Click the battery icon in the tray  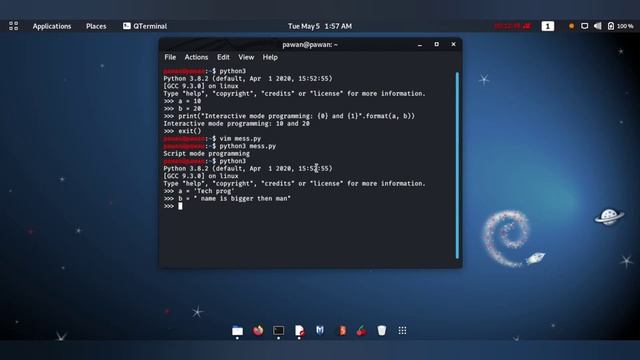pos(611,26)
